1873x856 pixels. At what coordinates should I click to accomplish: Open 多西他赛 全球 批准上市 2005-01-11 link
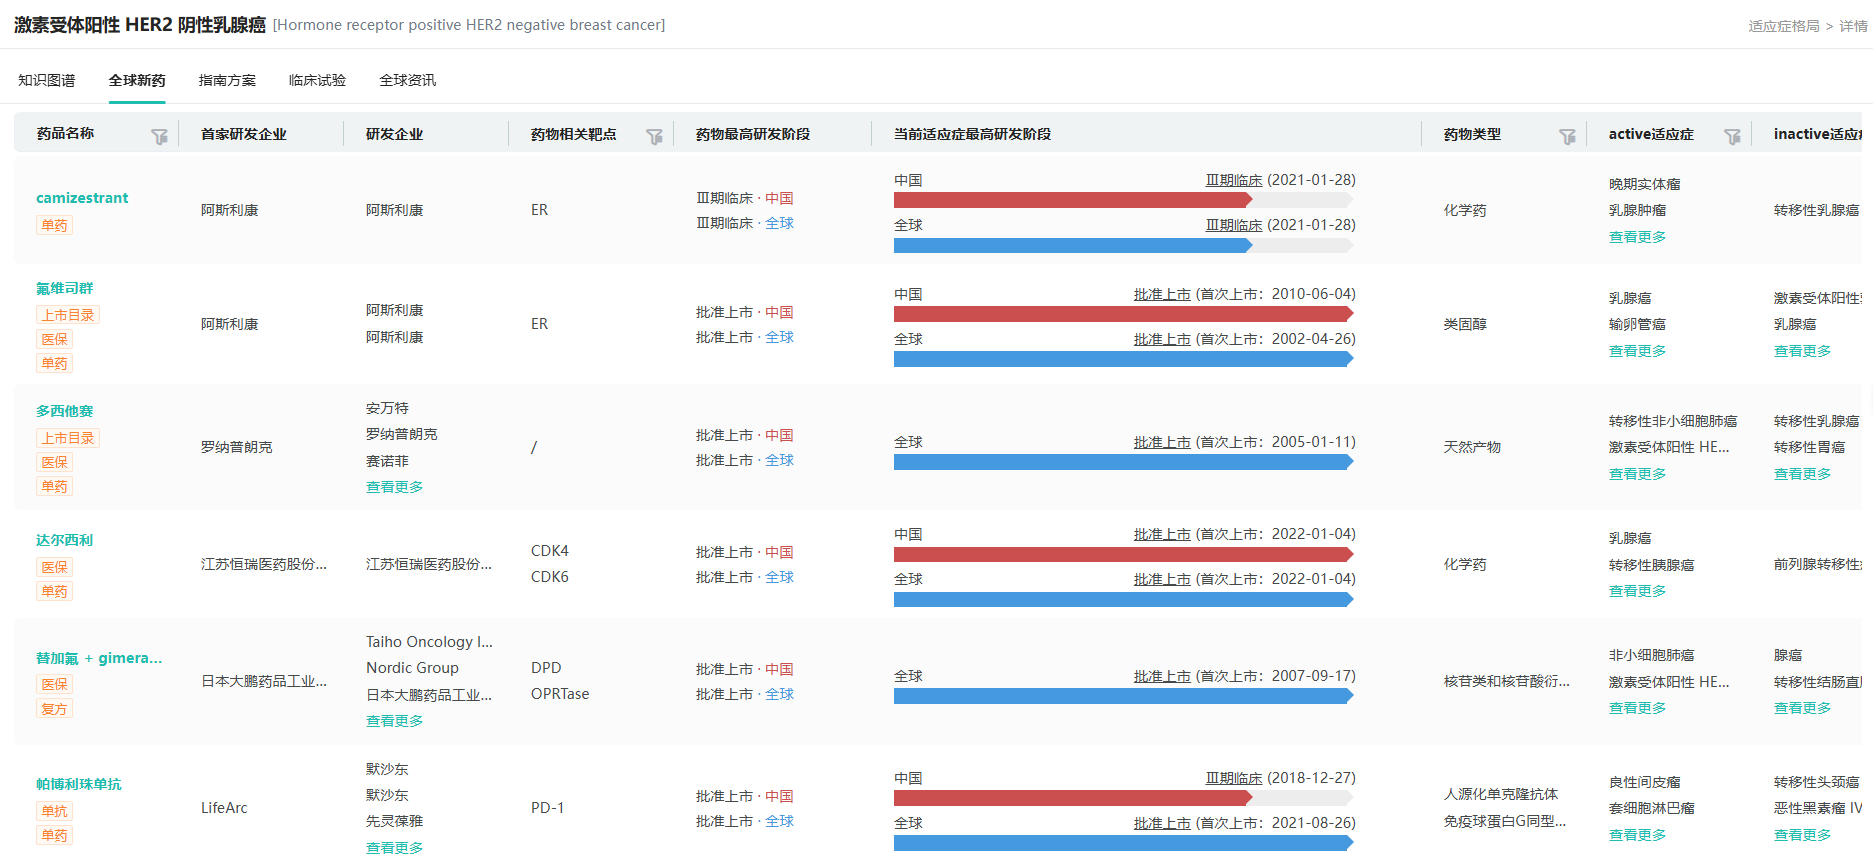click(1162, 442)
